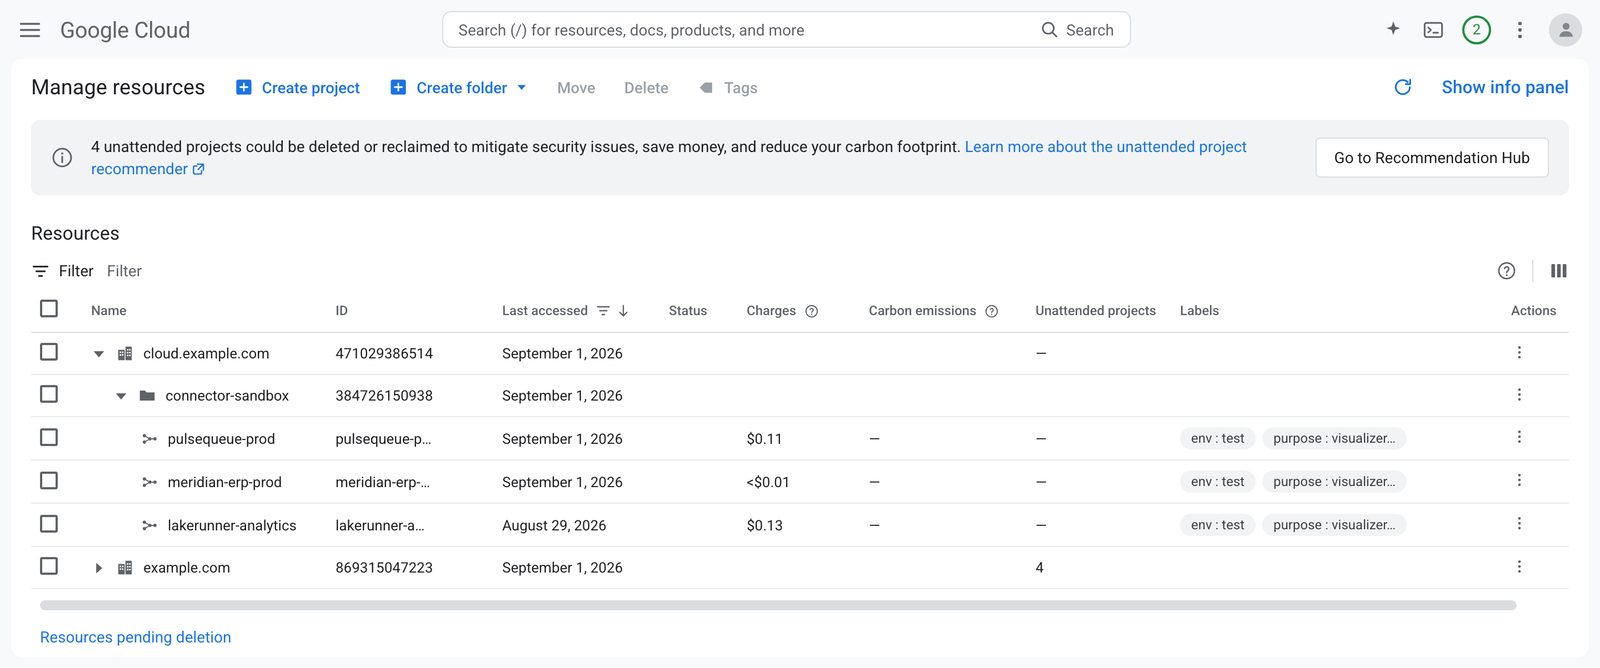Check the connector-sandbox row checkbox

[49, 394]
